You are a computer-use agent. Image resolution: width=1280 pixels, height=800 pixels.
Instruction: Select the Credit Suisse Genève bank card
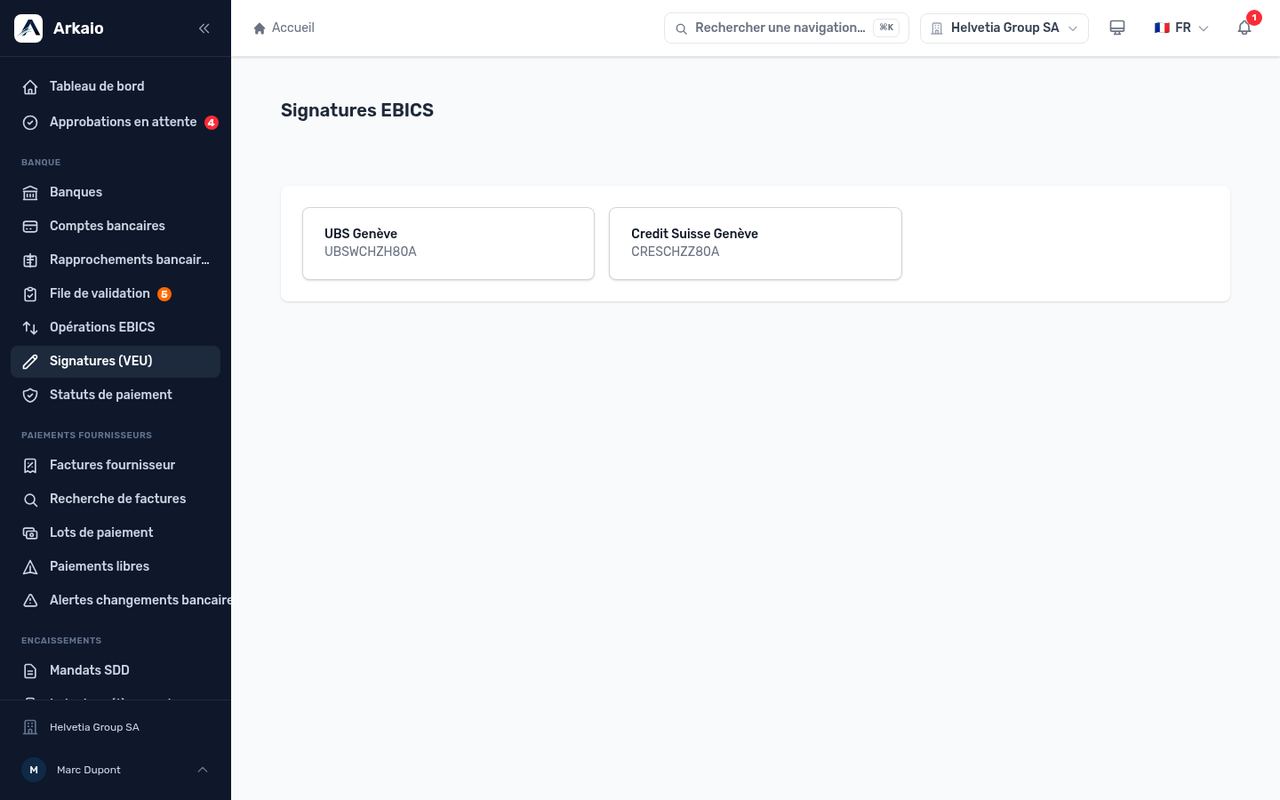[755, 243]
